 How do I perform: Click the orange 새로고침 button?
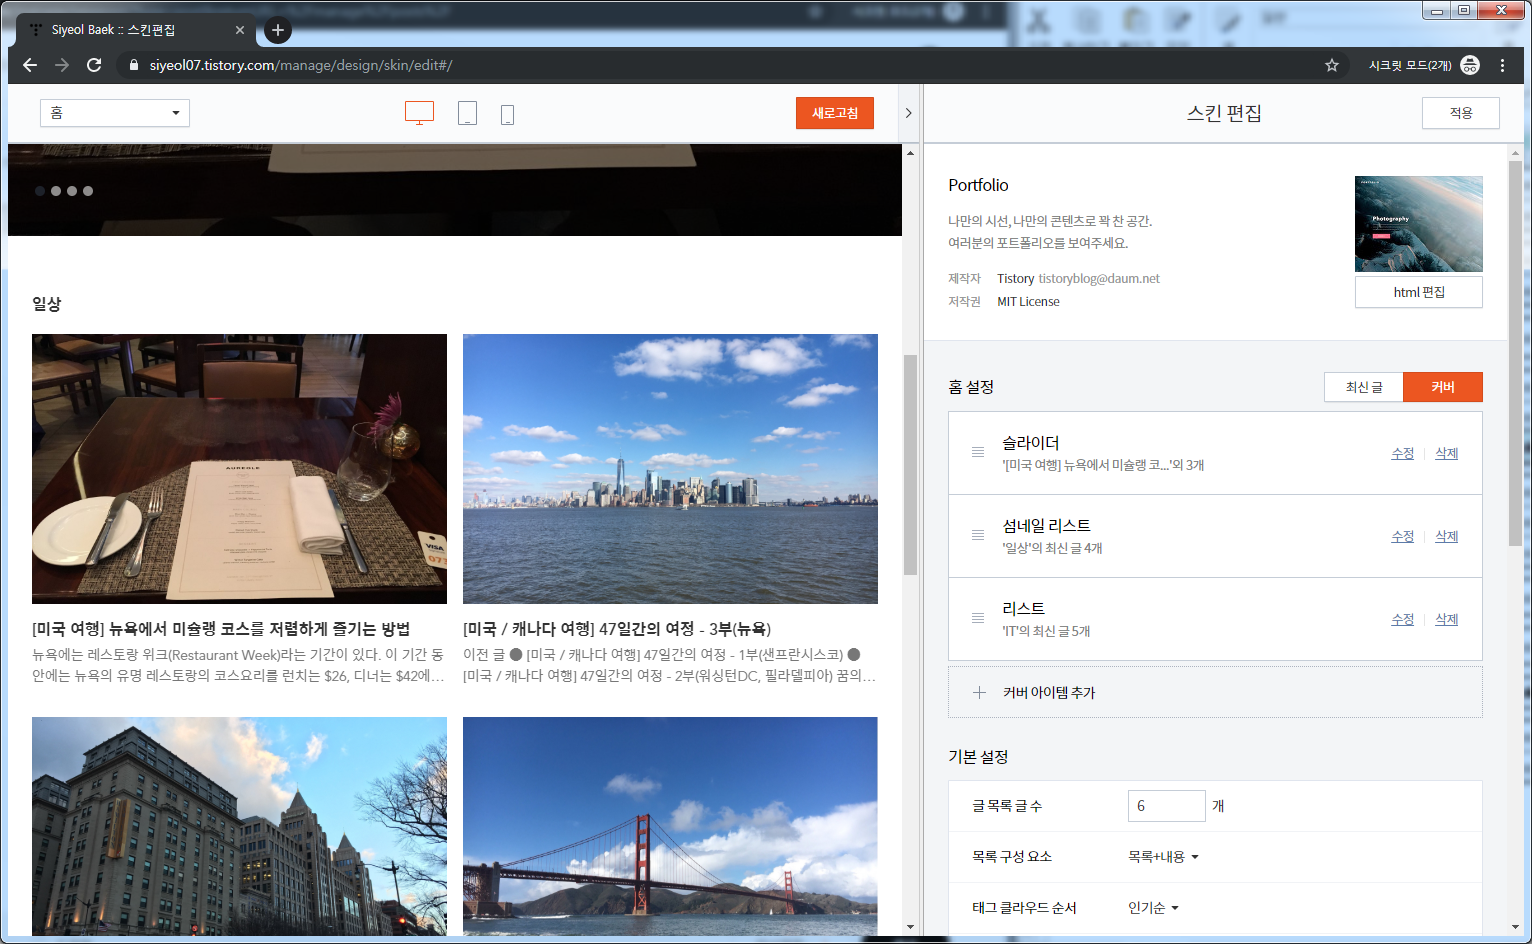click(835, 113)
